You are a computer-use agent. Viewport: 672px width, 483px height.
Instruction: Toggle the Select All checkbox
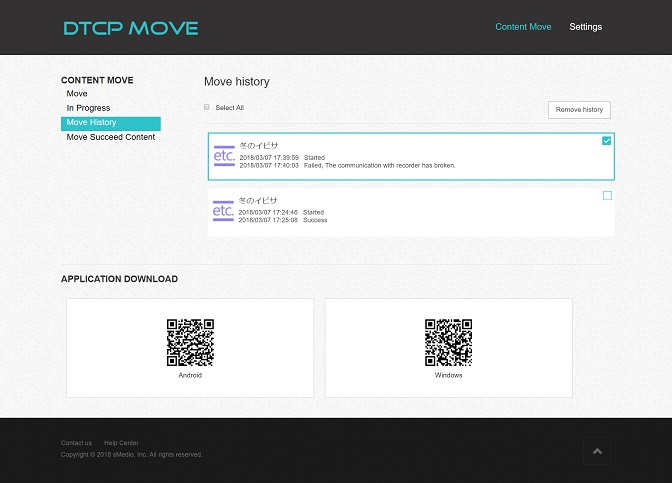pos(207,107)
